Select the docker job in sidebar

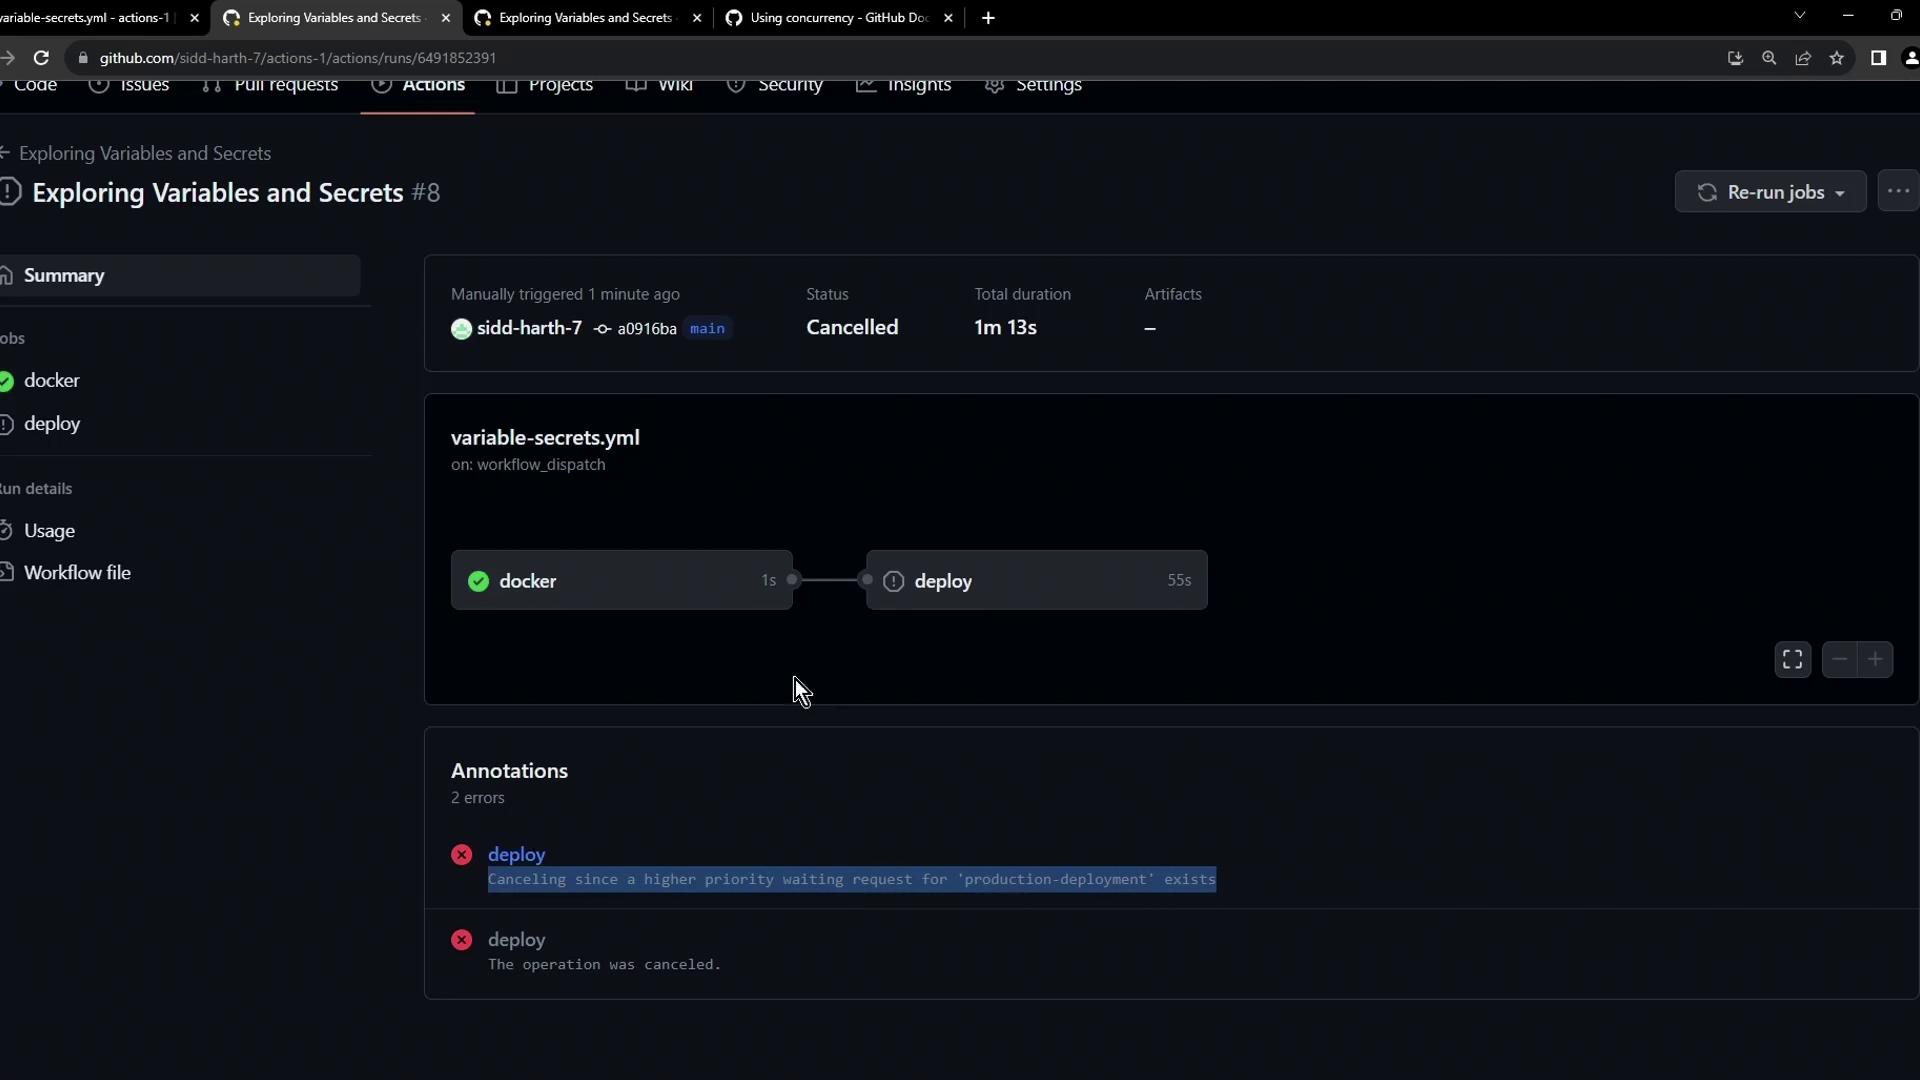(52, 381)
